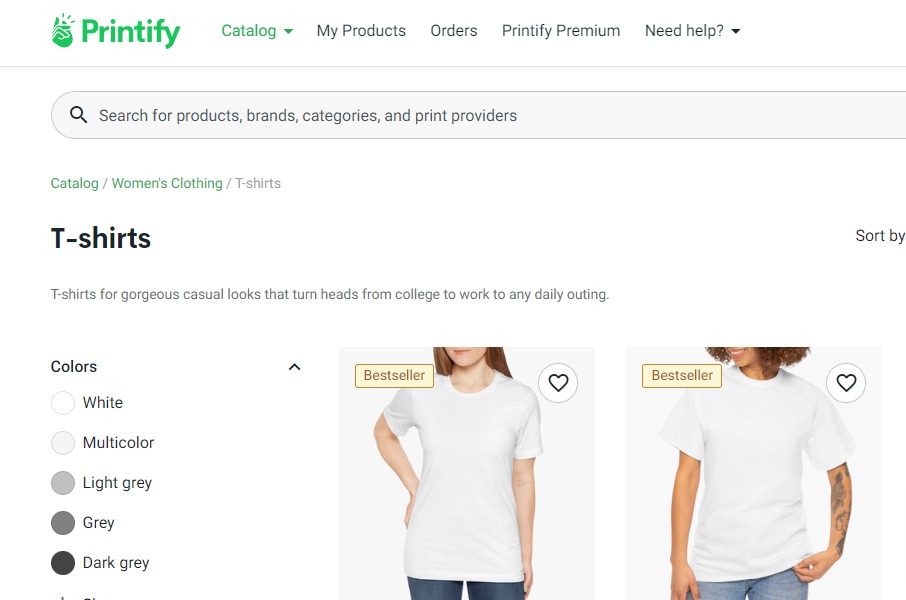Open the Catalog dropdown menu
This screenshot has height=600, width=906.
click(x=256, y=31)
